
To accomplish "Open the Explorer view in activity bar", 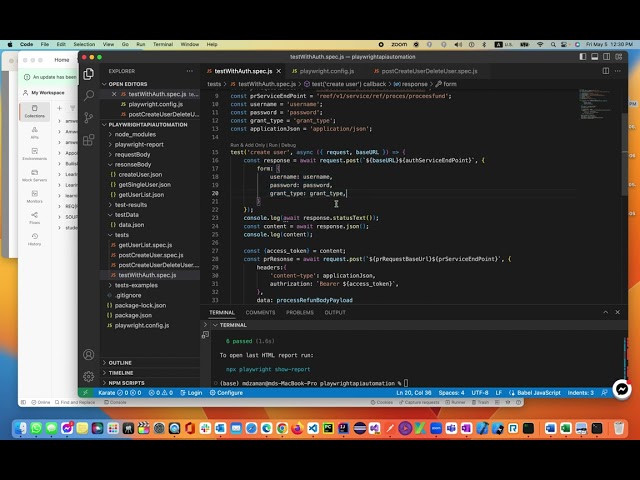I will pyautogui.click(x=89, y=74).
